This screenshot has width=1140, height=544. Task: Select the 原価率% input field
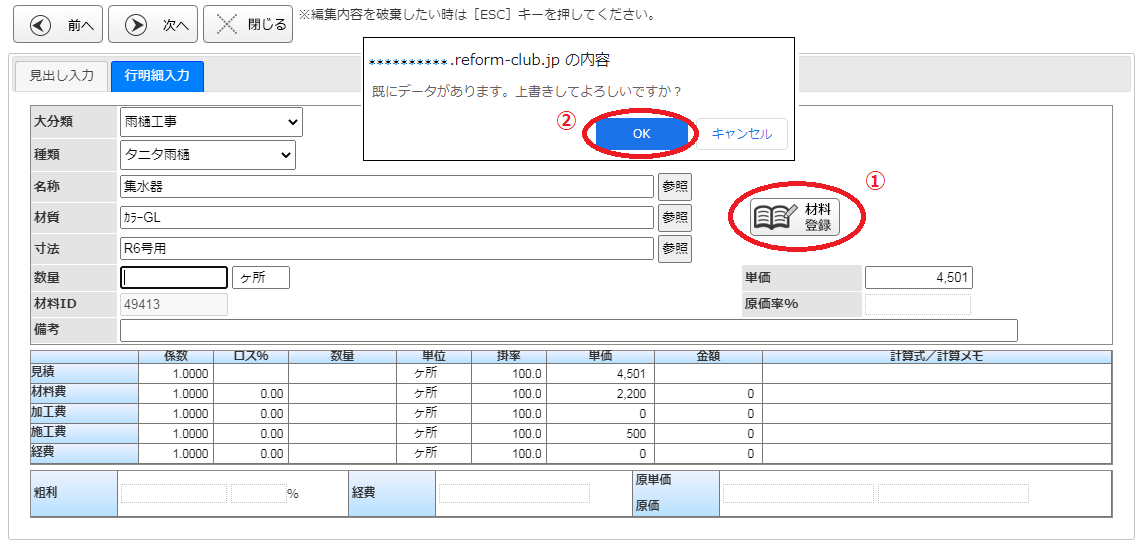(x=917, y=304)
